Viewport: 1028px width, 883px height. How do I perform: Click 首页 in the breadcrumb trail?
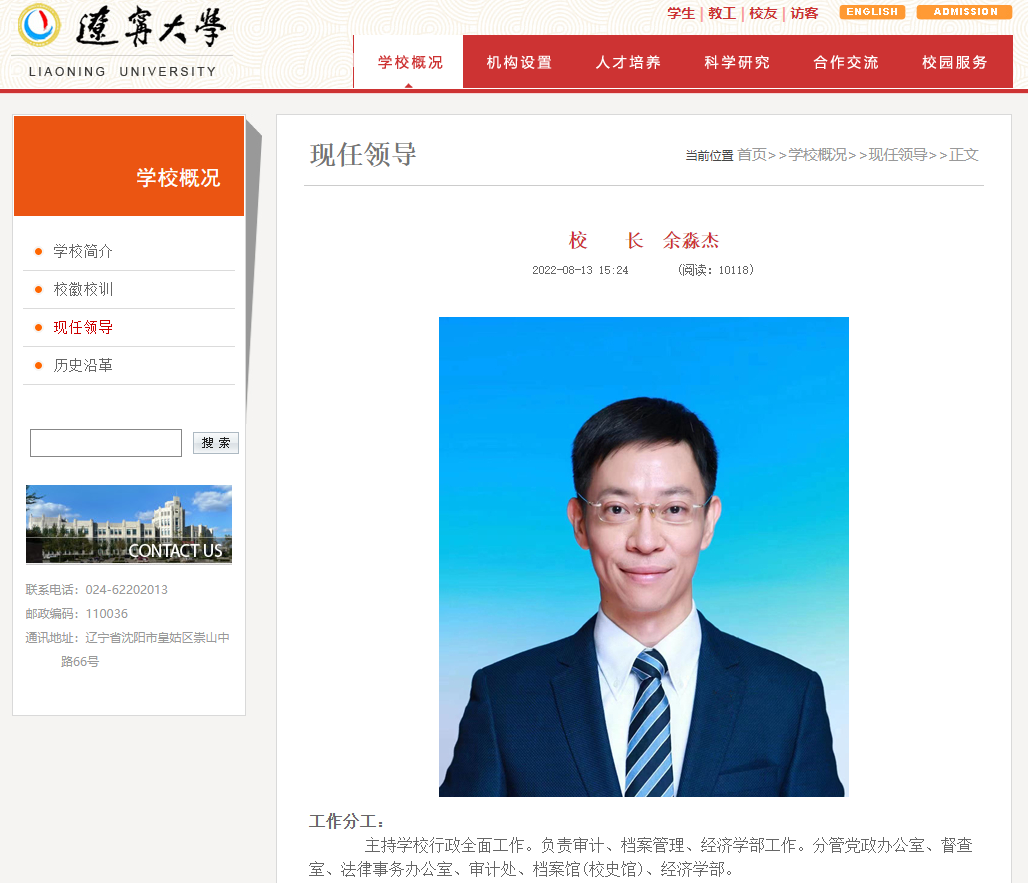(751, 155)
